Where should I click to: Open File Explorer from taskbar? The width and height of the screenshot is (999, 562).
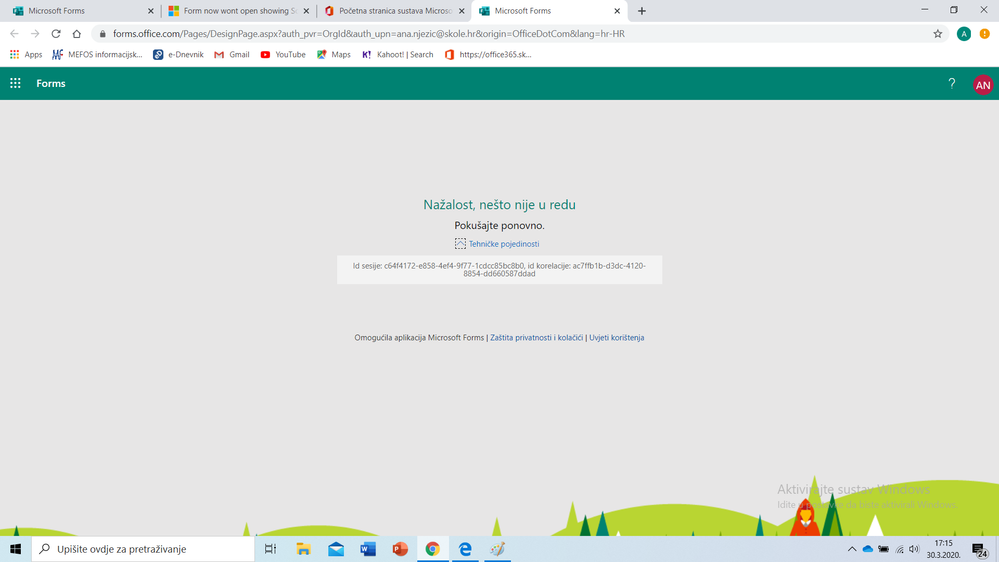303,549
